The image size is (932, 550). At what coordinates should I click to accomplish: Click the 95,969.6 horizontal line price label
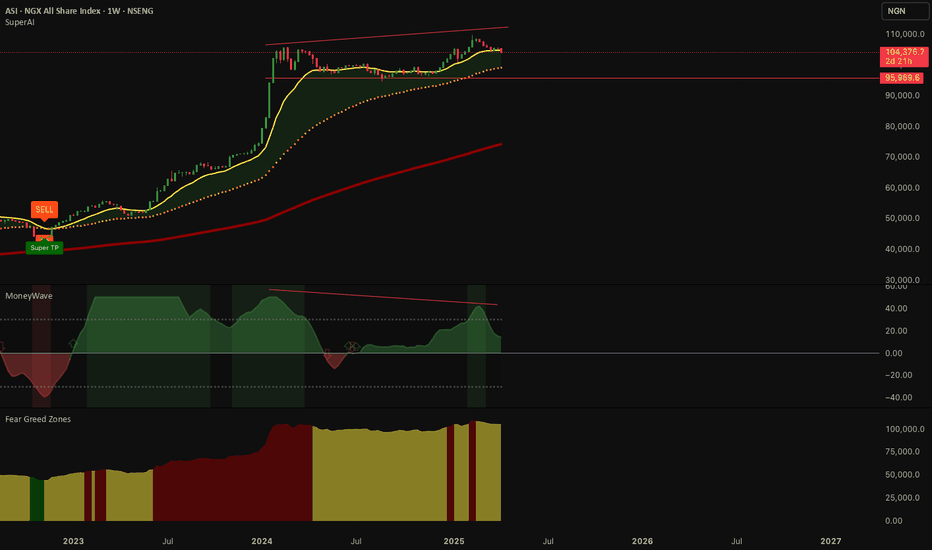pyautogui.click(x=902, y=78)
